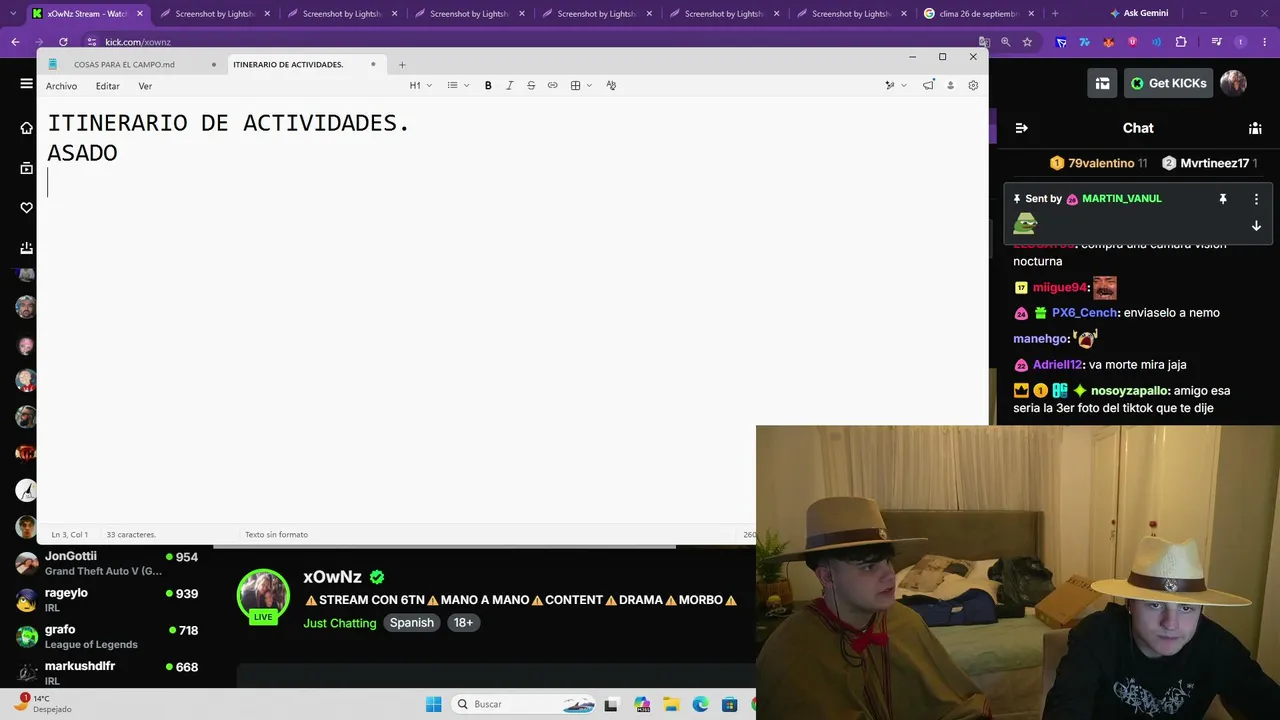This screenshot has width=1280, height=720.
Task: Open a new Chrome tab
Action: [x=1055, y=14]
